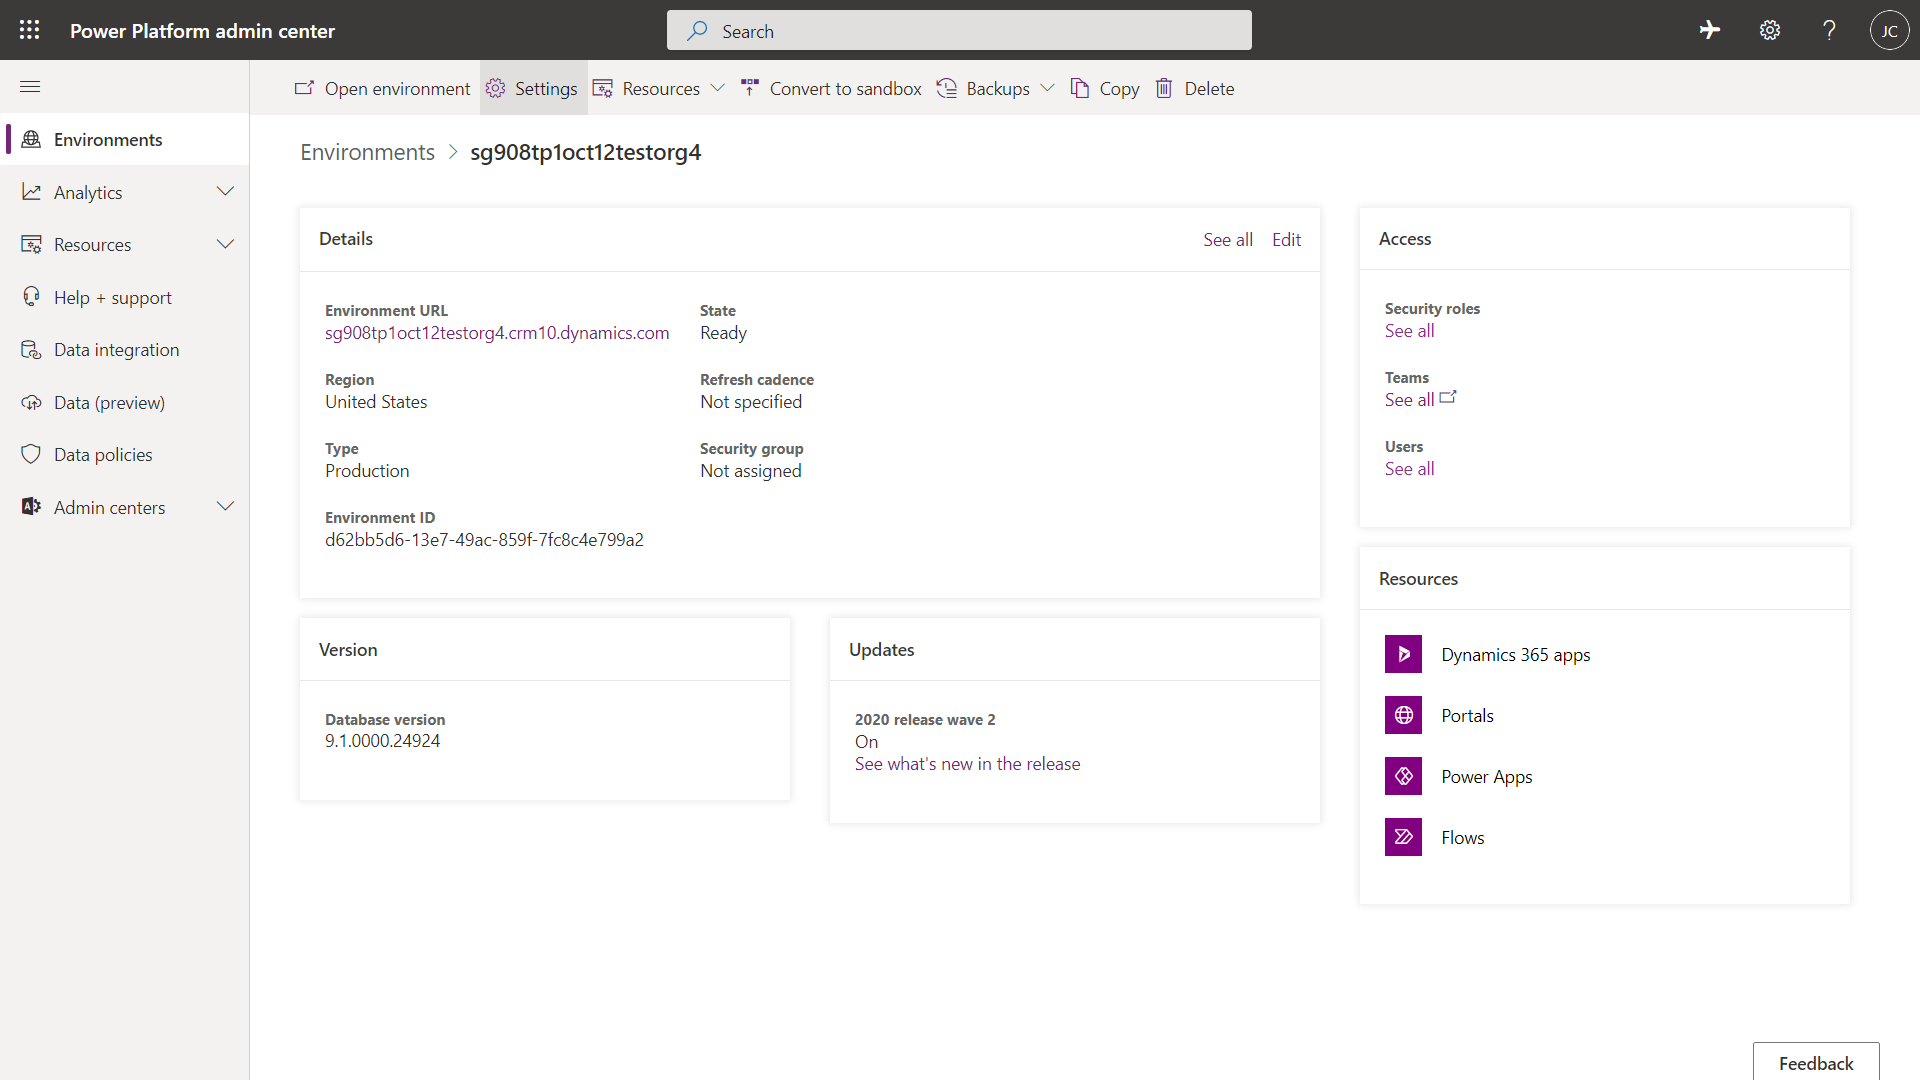1920x1080 pixels.
Task: Open See what's new in the release
Action: point(967,764)
